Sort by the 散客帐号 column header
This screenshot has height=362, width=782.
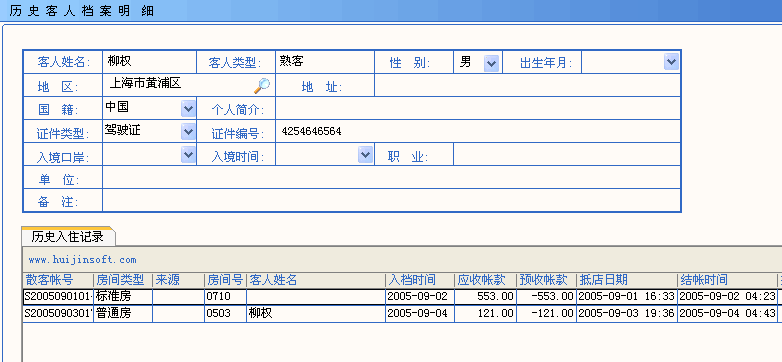click(x=58, y=280)
